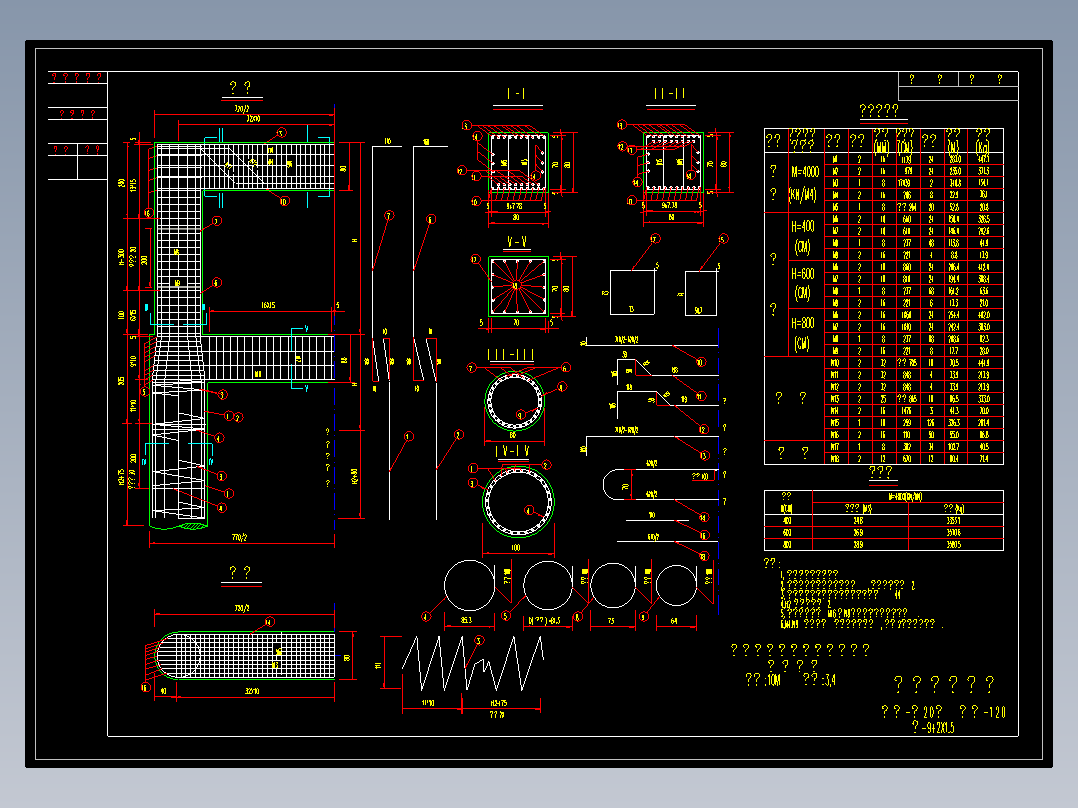1078x808 pixels.
Task: Click the 100 dimension under IV-IV circle
Action: pyautogui.click(x=516, y=547)
